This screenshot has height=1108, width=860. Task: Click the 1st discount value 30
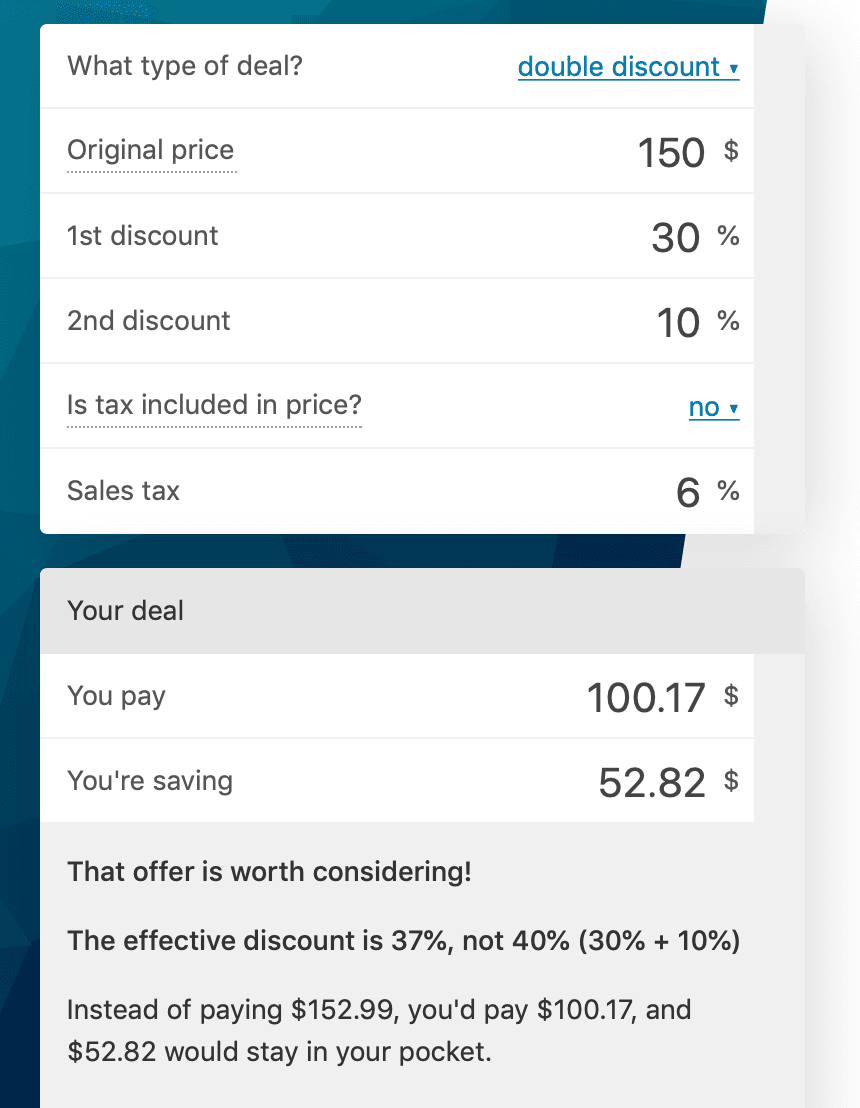point(675,238)
